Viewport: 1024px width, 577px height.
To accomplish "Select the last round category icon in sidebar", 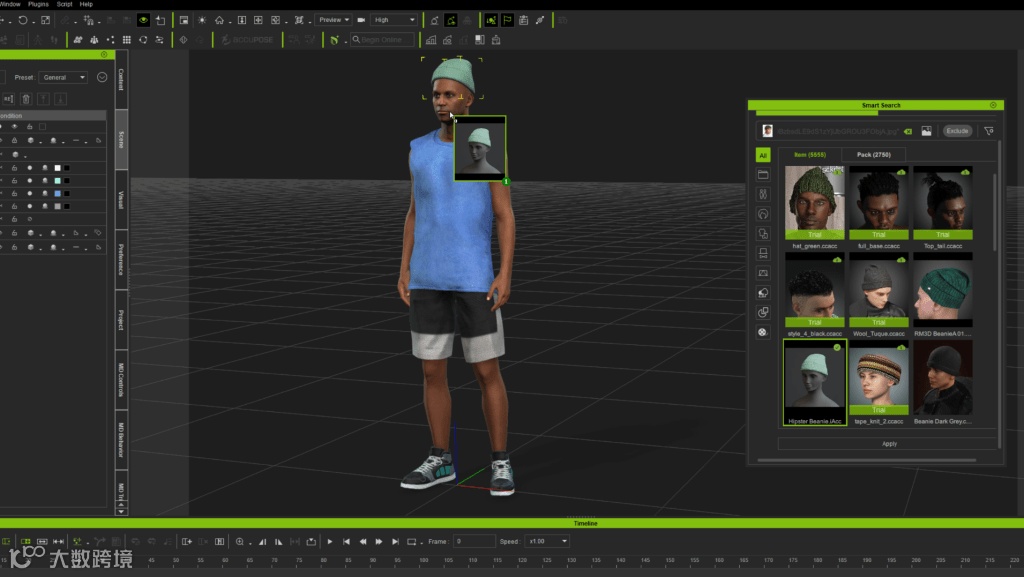I will coord(763,332).
